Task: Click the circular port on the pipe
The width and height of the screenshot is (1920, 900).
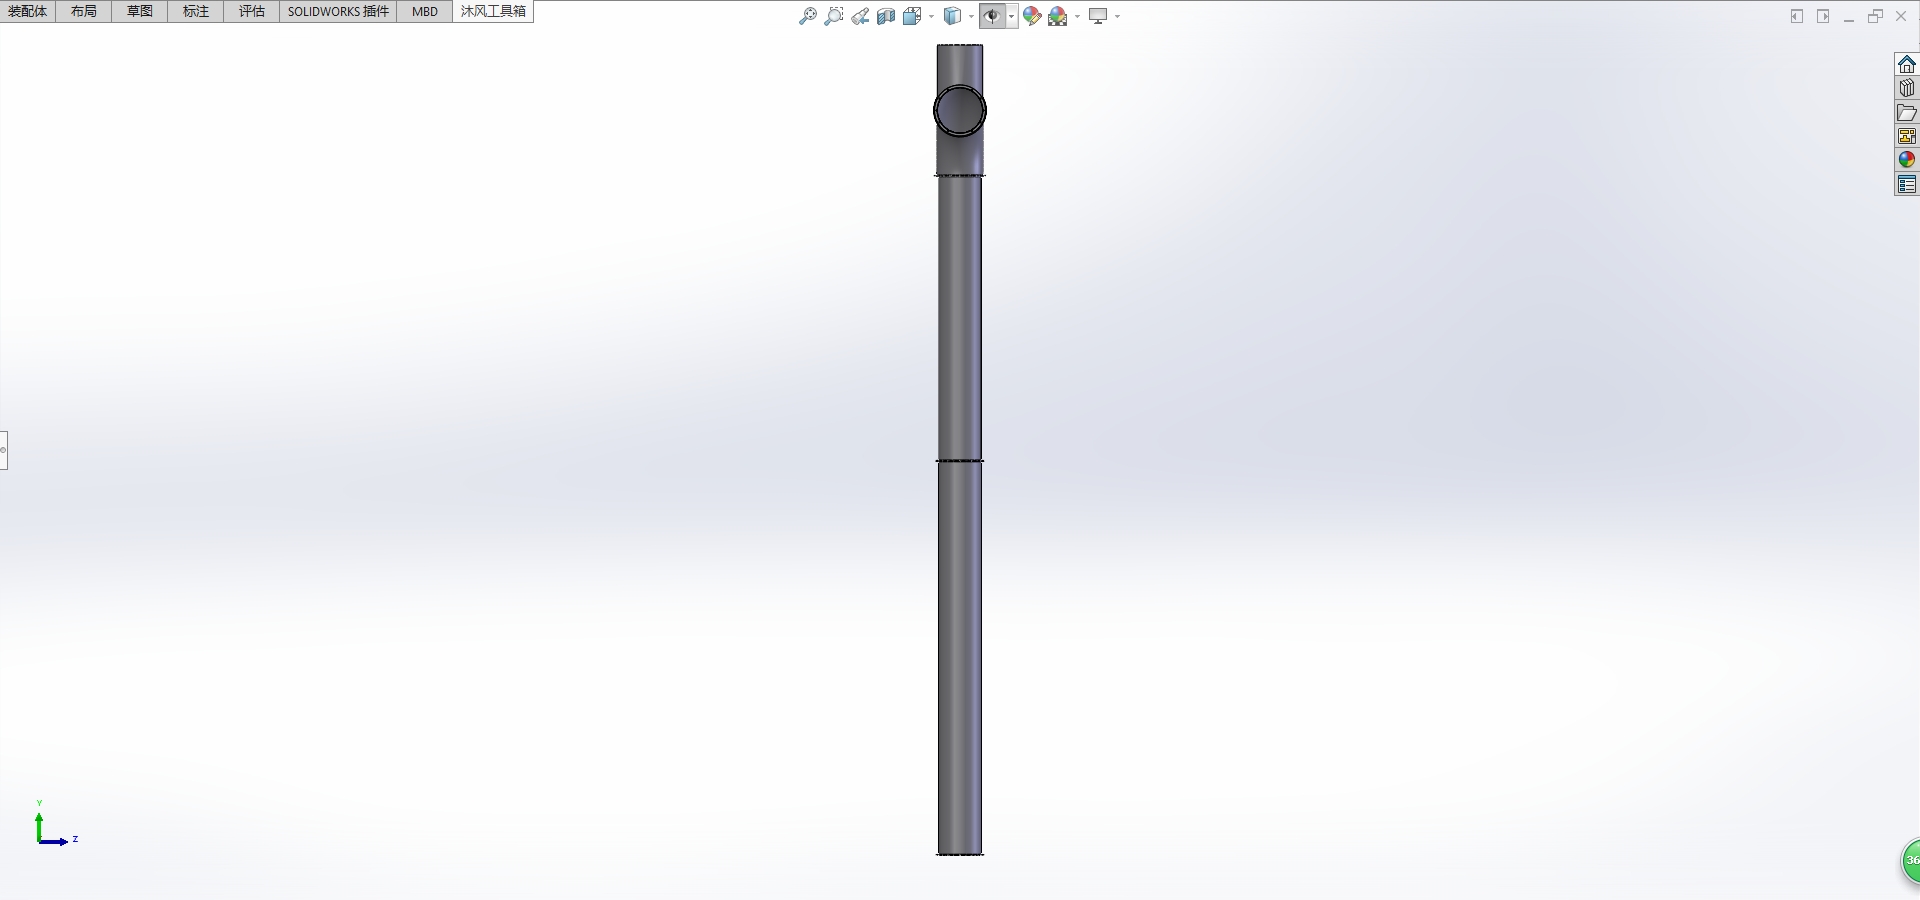Action: click(960, 110)
